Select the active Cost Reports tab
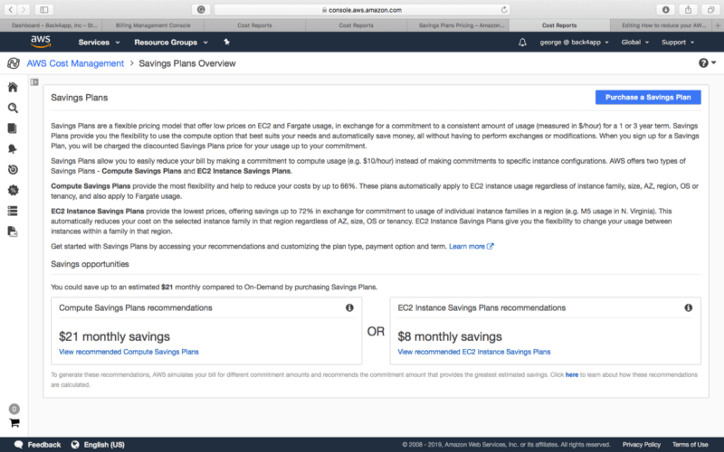 [x=559, y=25]
